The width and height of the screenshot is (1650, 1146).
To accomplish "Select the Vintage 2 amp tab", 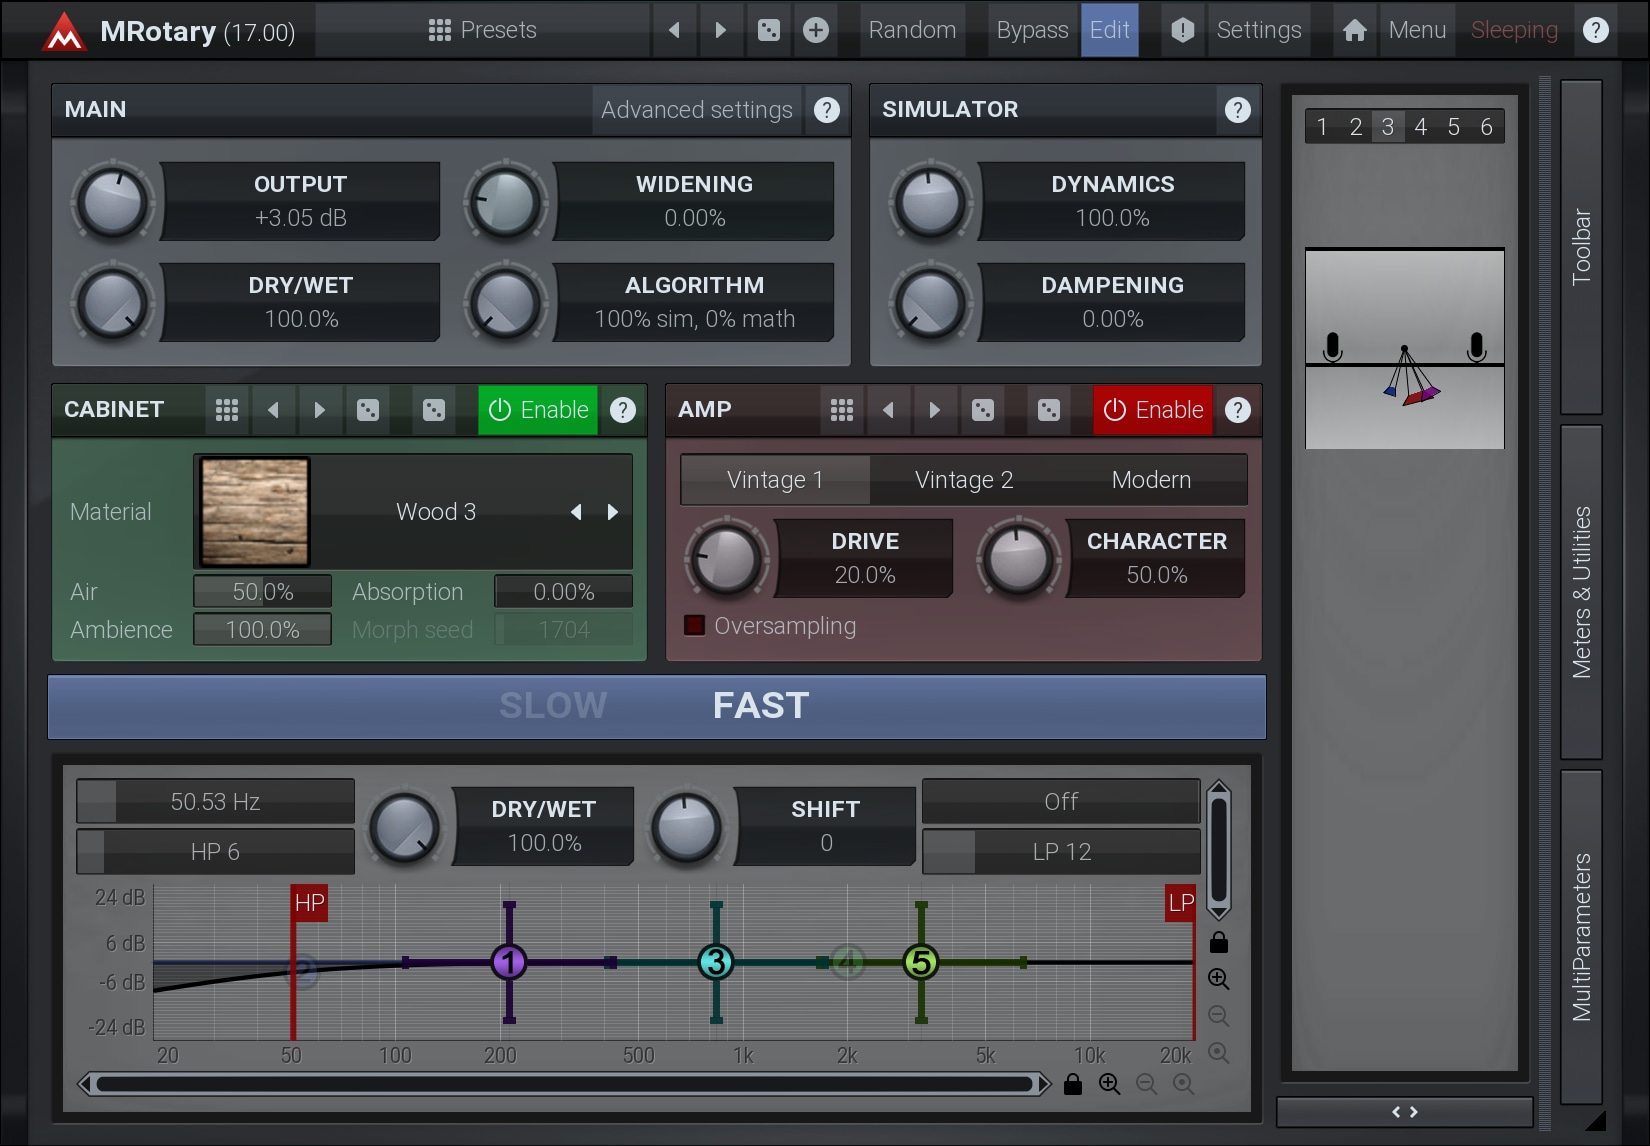I will pos(964,480).
